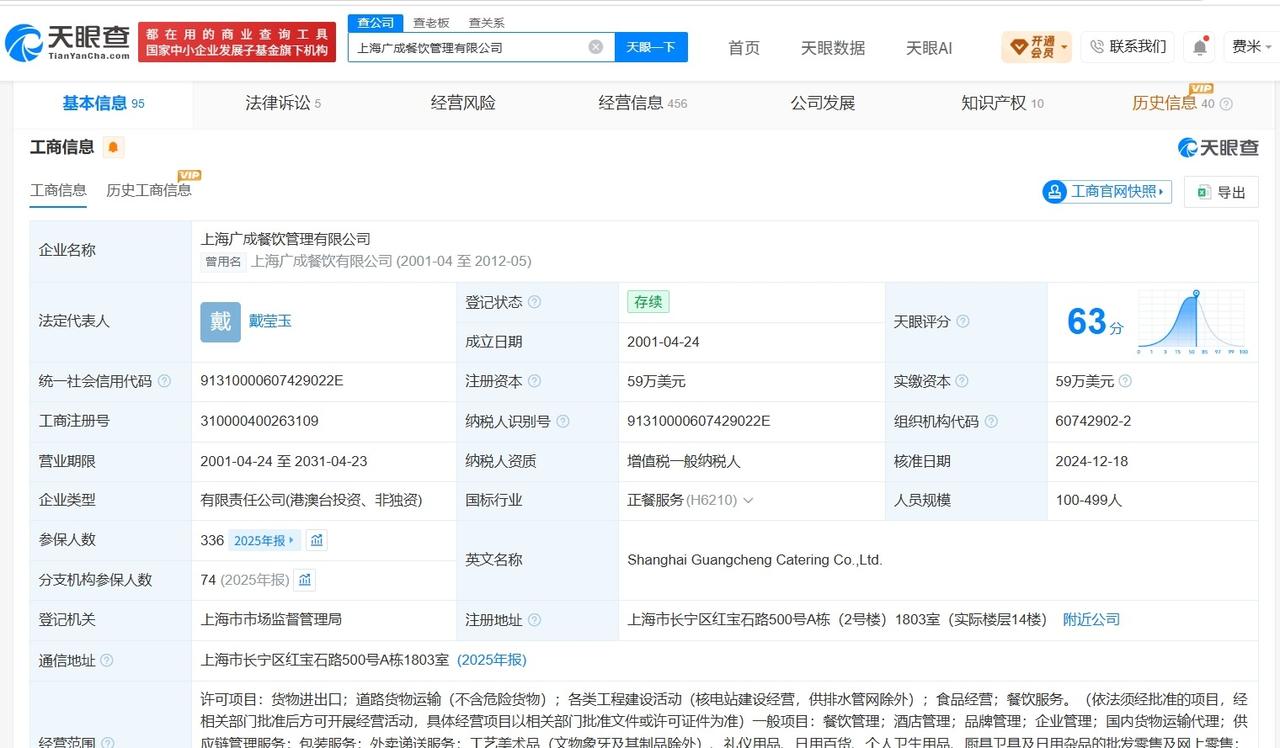The height and width of the screenshot is (748, 1280).
Task: Click 营业期限 2001-04-24 至 2031-04-23
Action: (x=284, y=461)
